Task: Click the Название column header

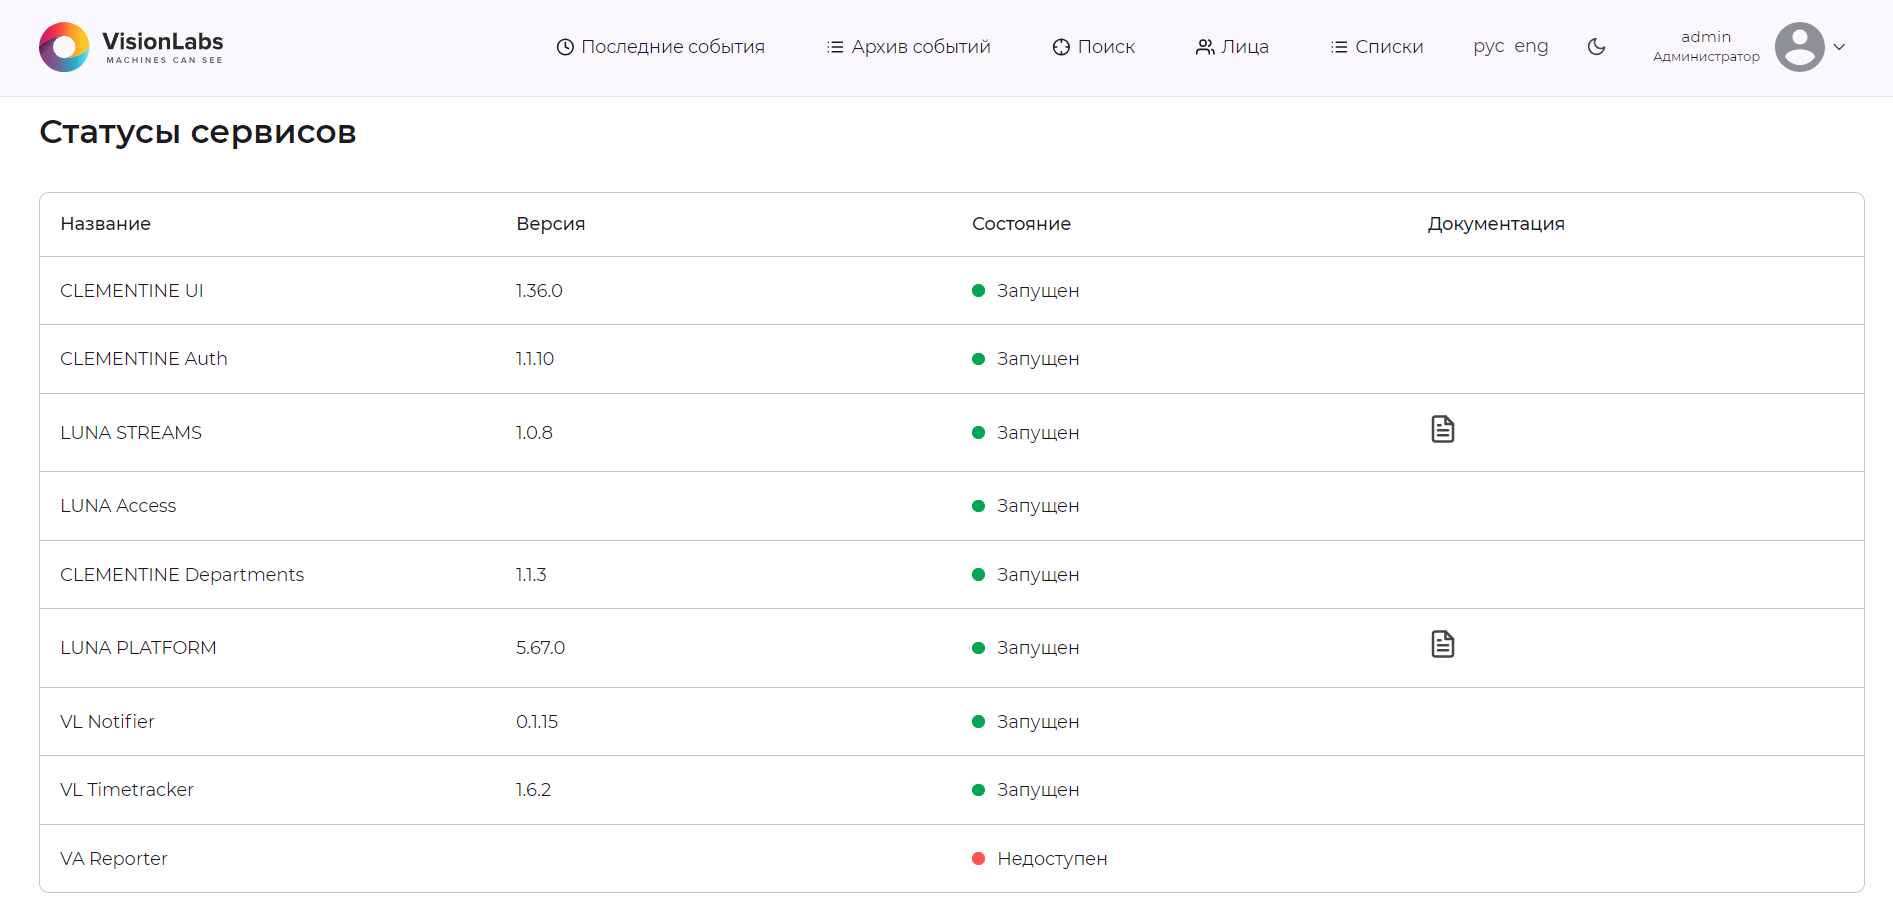Action: coord(105,224)
